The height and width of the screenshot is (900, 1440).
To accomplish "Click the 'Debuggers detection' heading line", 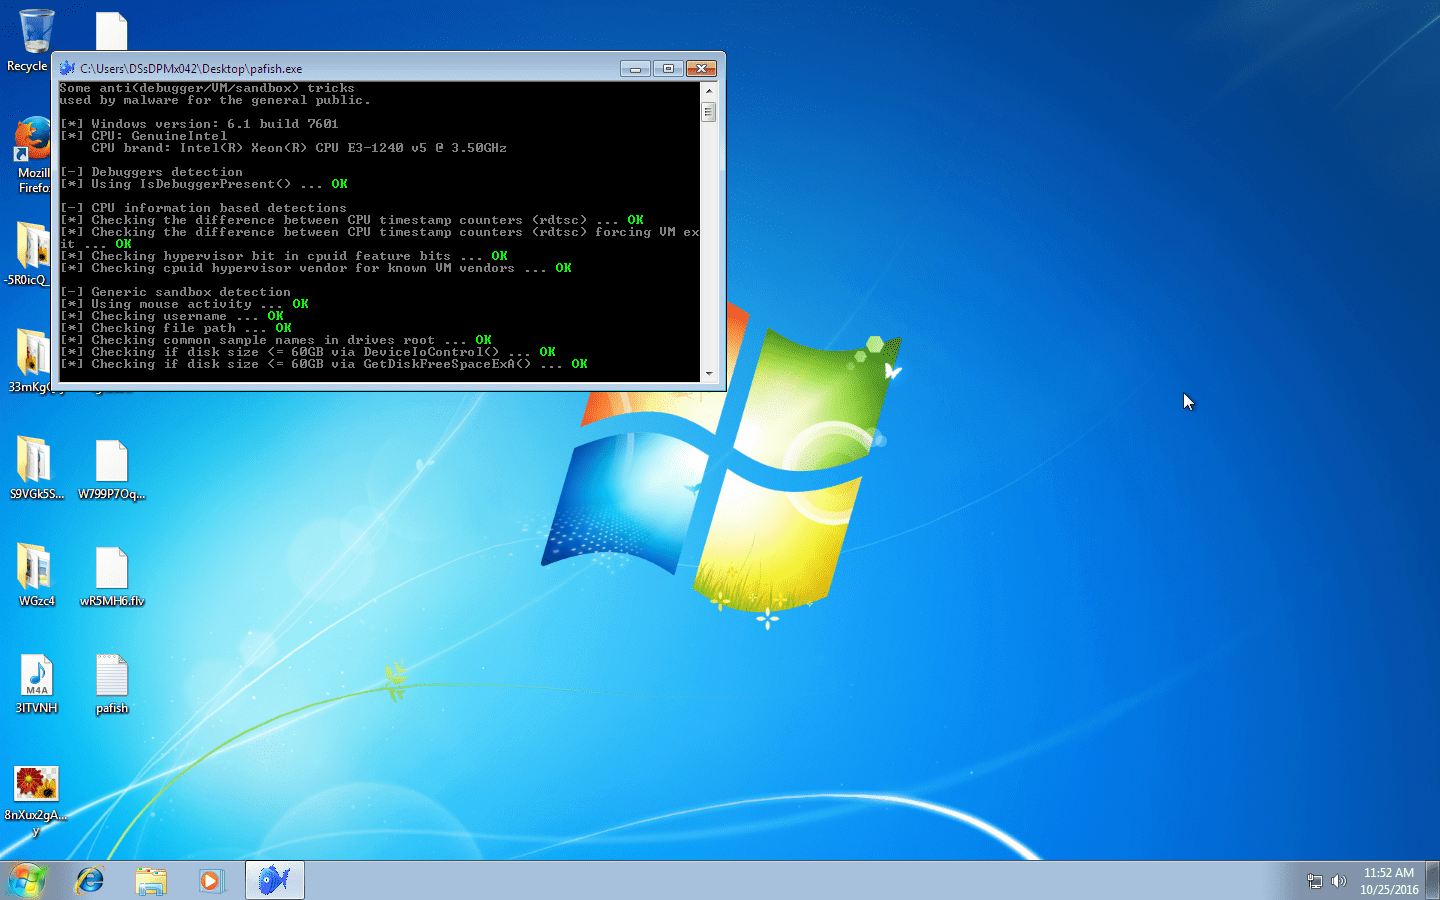I will coord(151,172).
